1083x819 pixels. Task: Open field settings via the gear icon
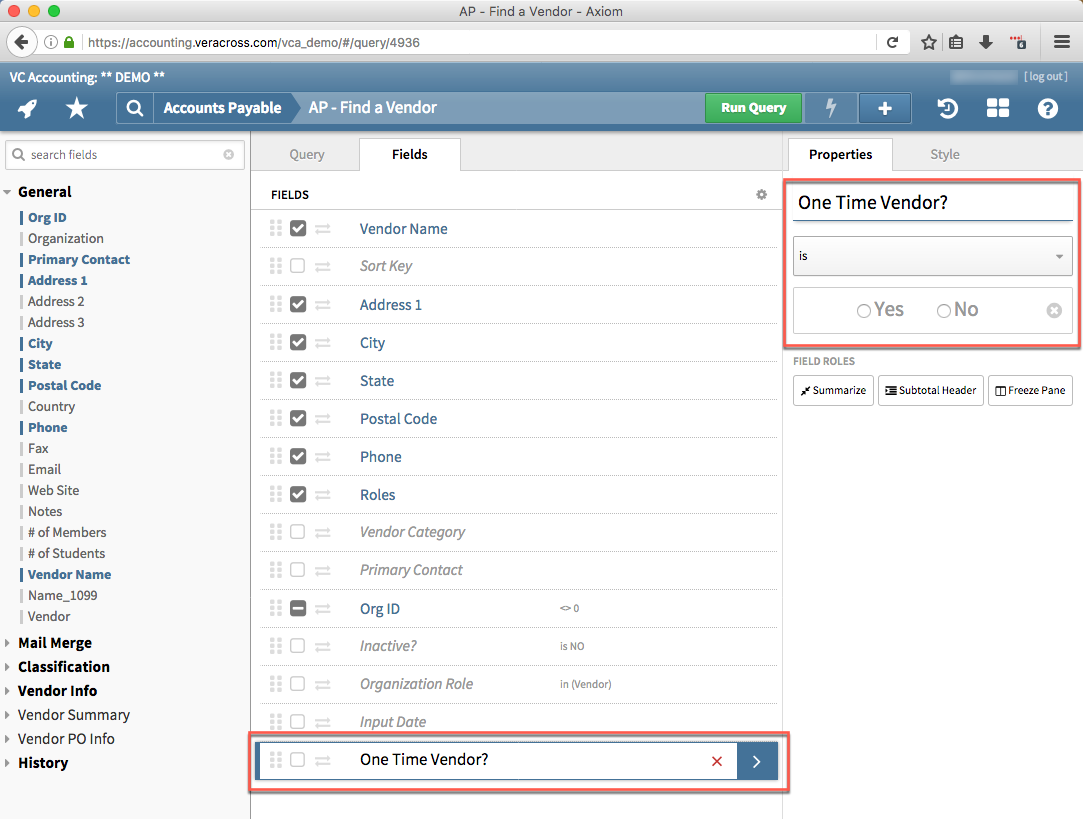(761, 195)
